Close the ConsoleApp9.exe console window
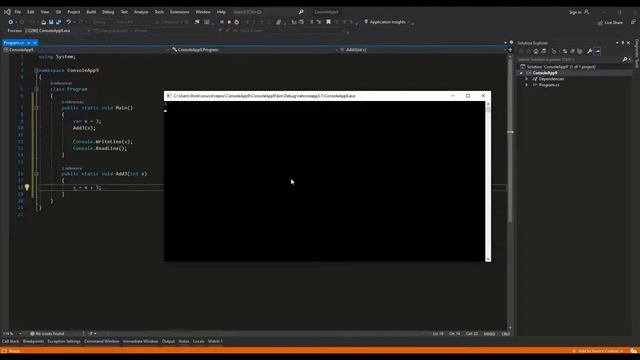Viewport: 640px width, 360px height. point(483,96)
